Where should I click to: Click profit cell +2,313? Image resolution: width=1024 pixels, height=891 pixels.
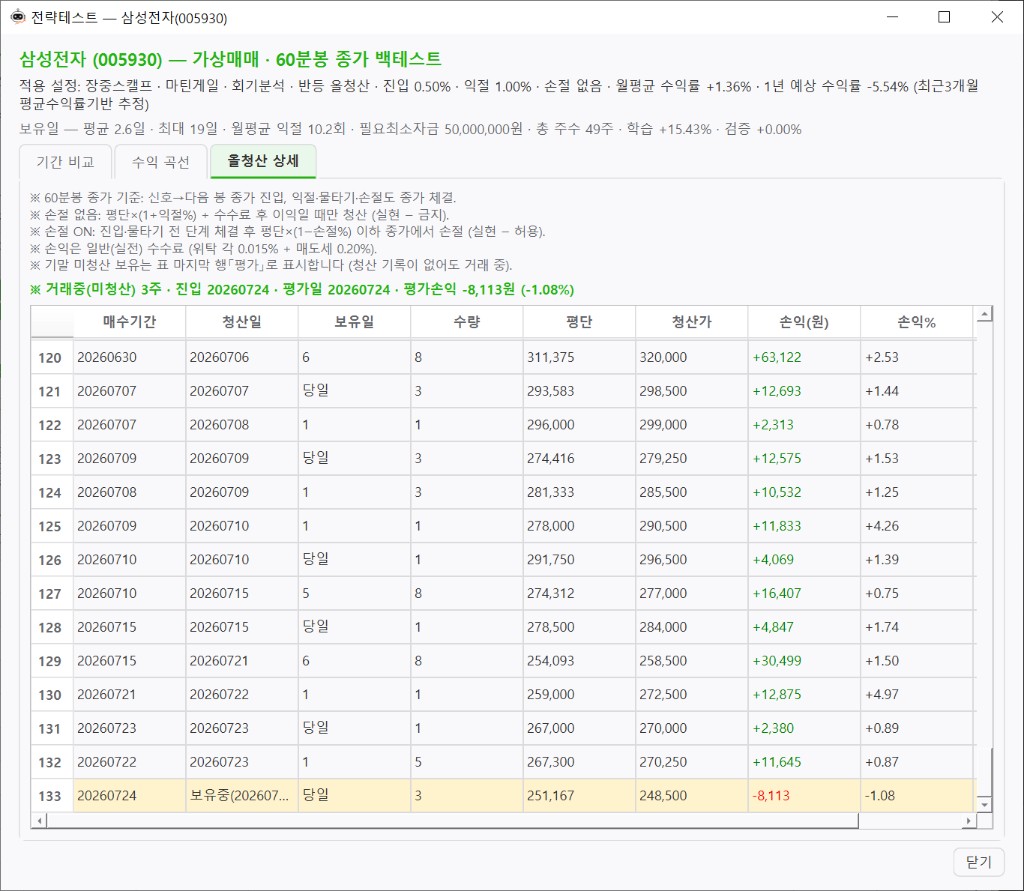[804, 425]
